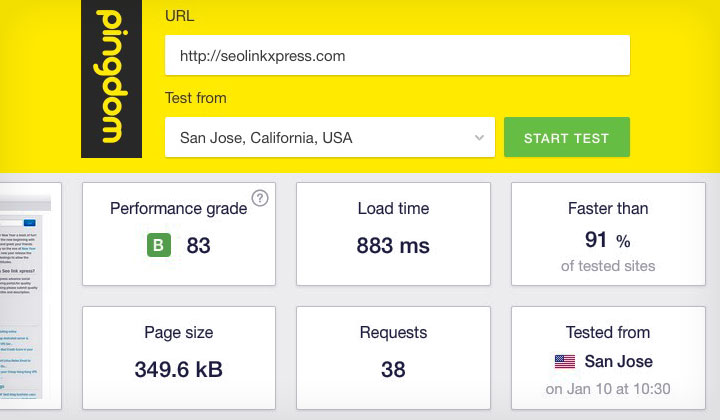Click the 'Test from' label
The width and height of the screenshot is (720, 420).
click(x=196, y=98)
